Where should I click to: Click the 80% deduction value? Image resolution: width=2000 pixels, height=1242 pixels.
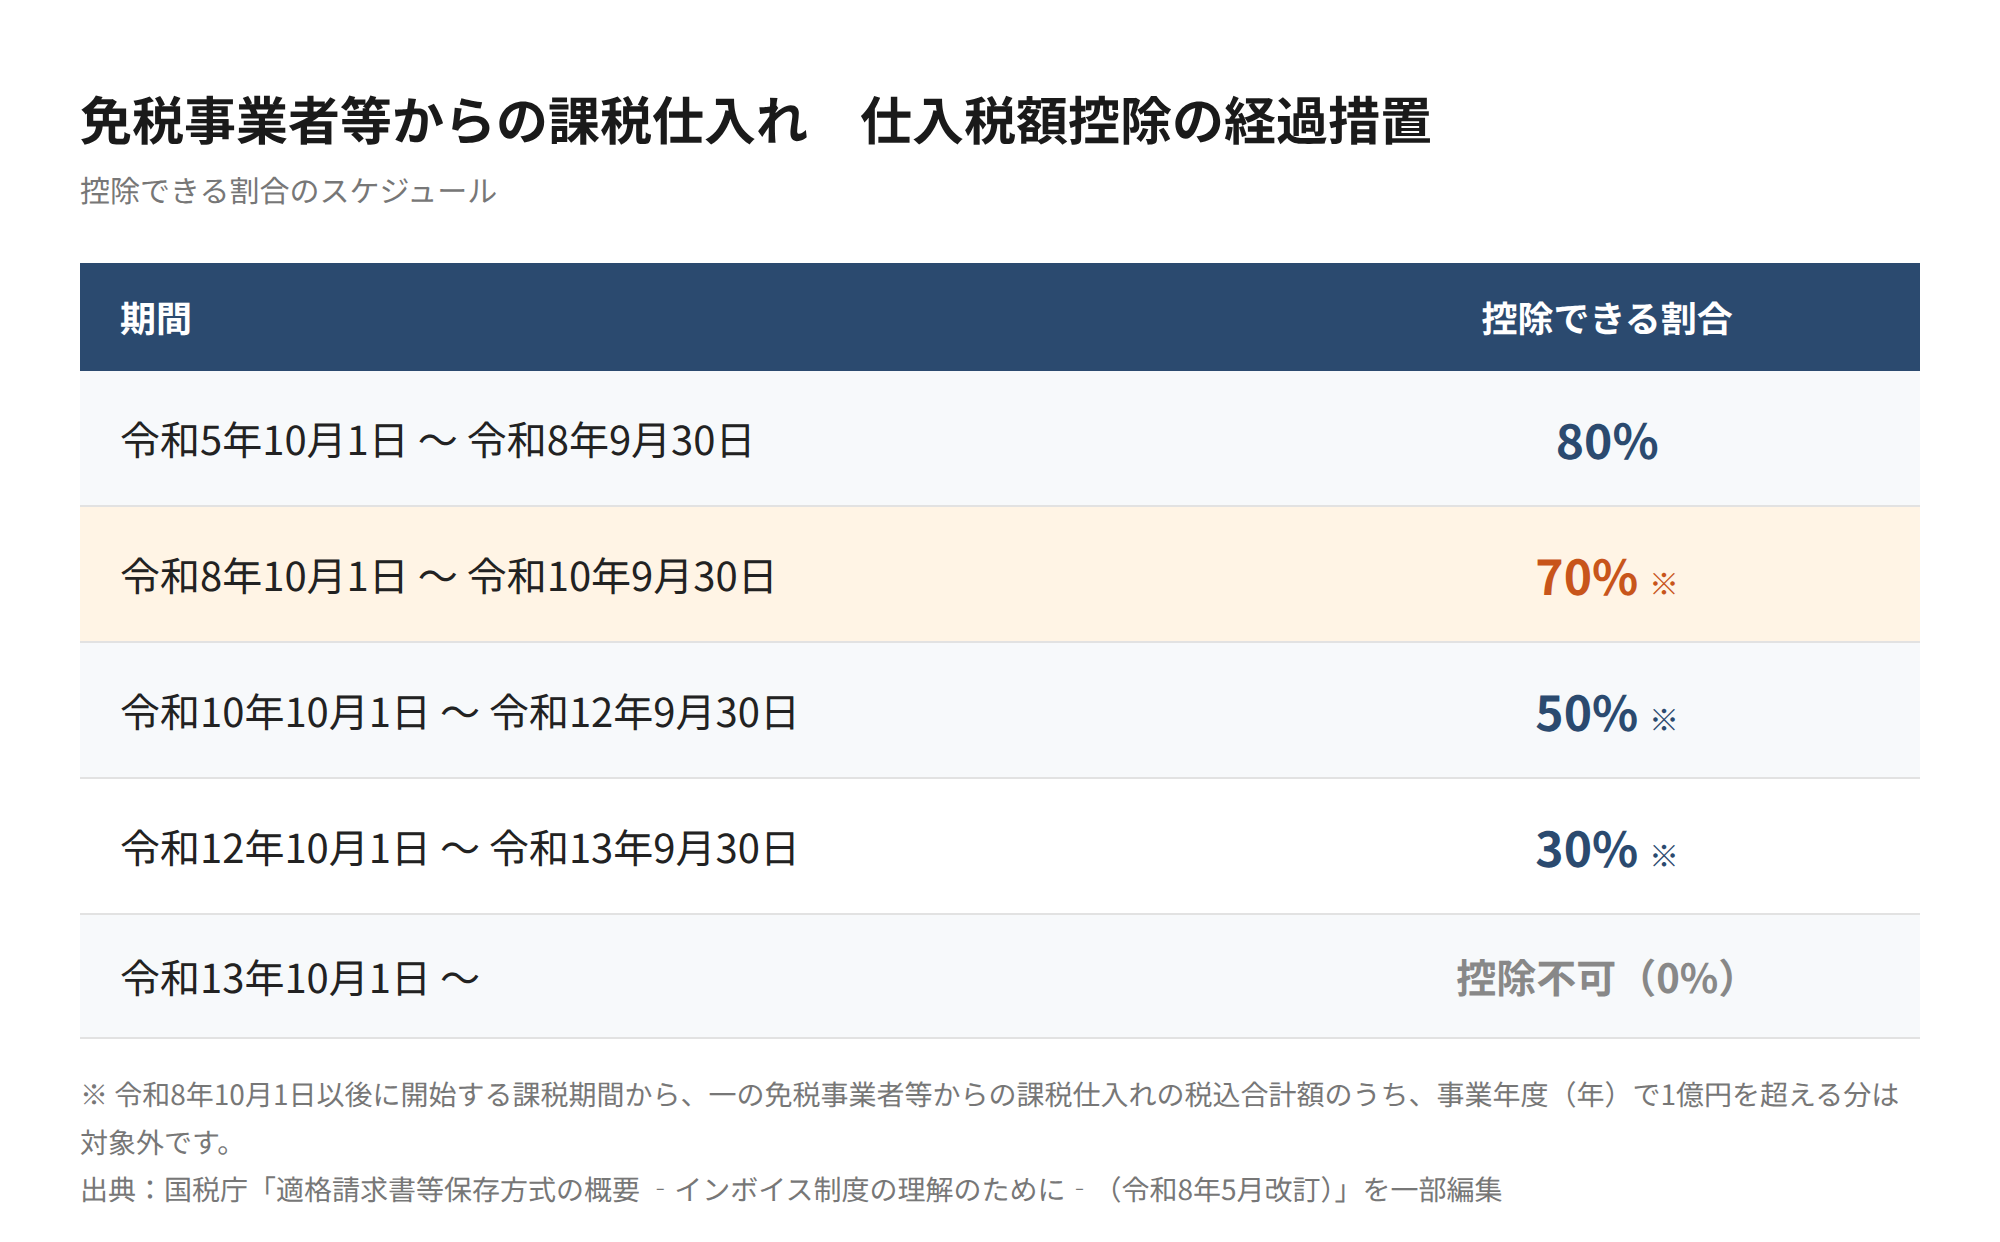[1607, 442]
